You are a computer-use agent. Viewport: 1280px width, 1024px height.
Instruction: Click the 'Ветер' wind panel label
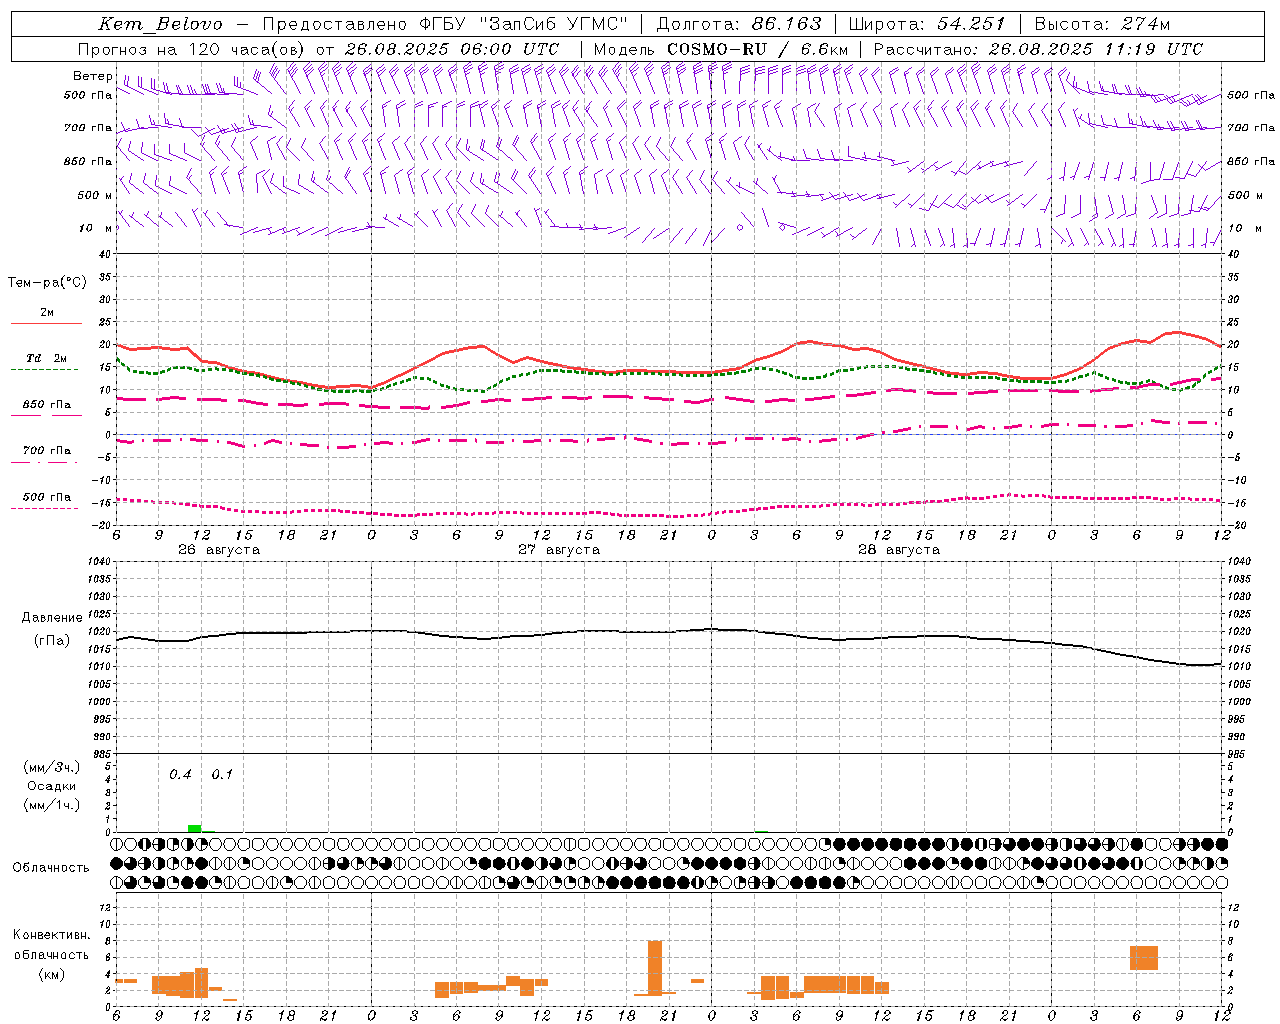tap(92, 76)
